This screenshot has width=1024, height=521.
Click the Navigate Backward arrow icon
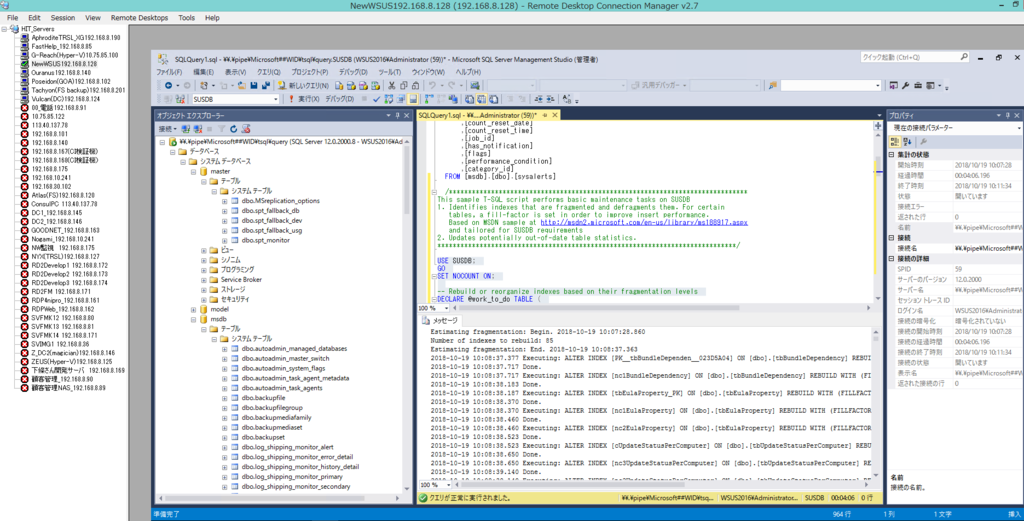(x=168, y=86)
